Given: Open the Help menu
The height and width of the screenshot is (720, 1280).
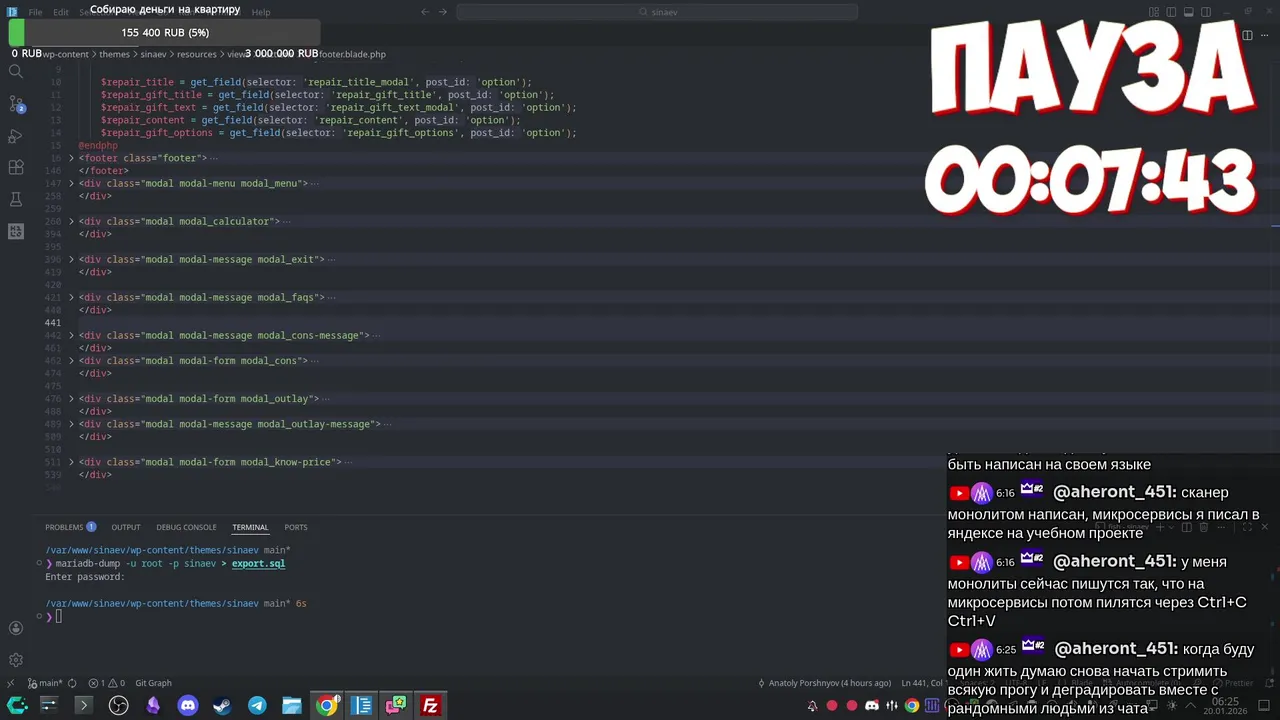Looking at the screenshot, I should pos(261,12).
